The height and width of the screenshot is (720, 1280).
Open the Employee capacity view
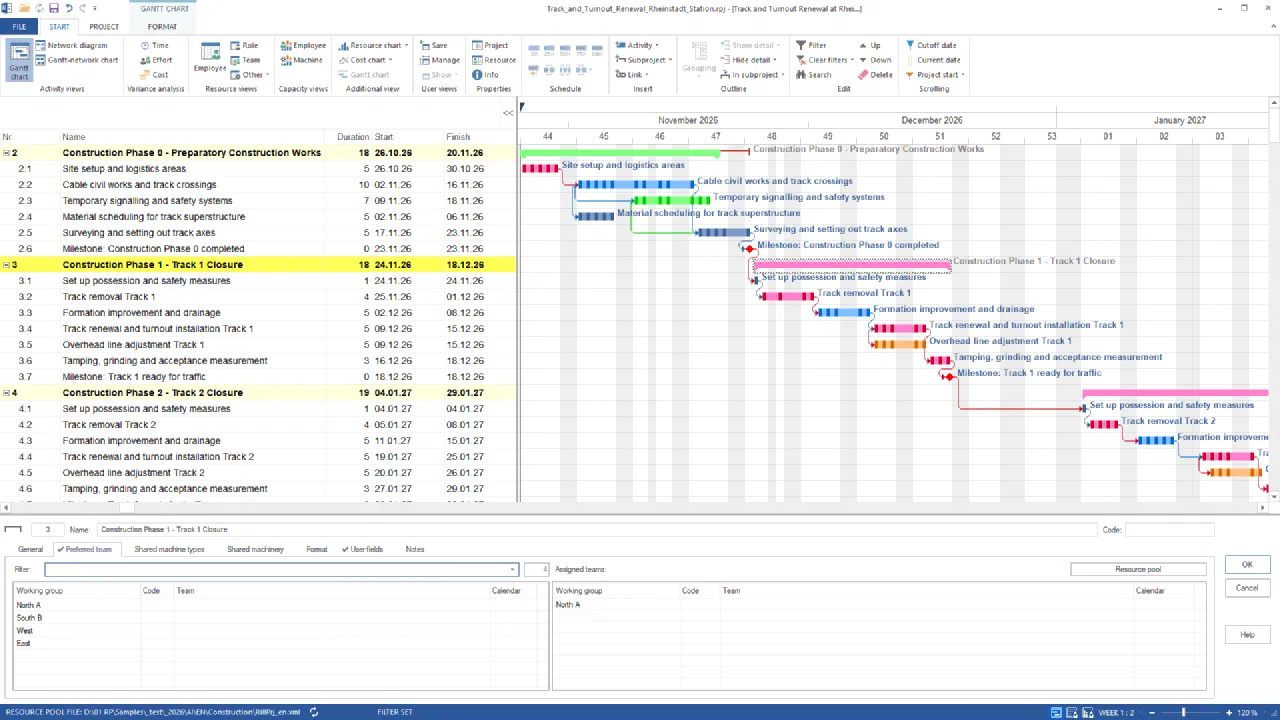(x=303, y=45)
